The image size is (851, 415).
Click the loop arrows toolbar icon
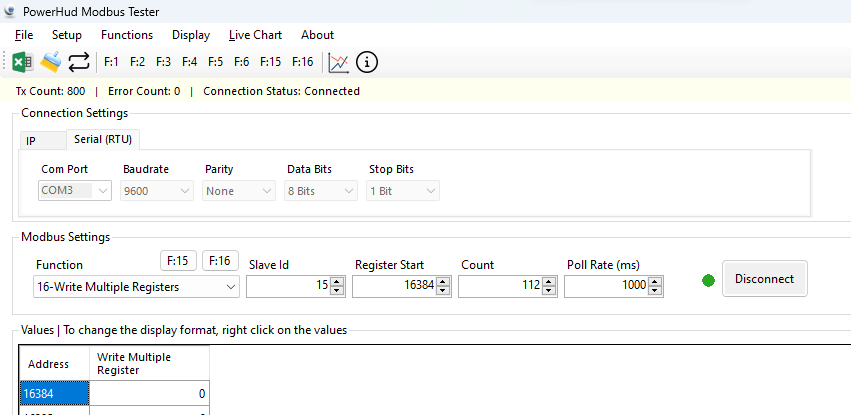[x=79, y=62]
